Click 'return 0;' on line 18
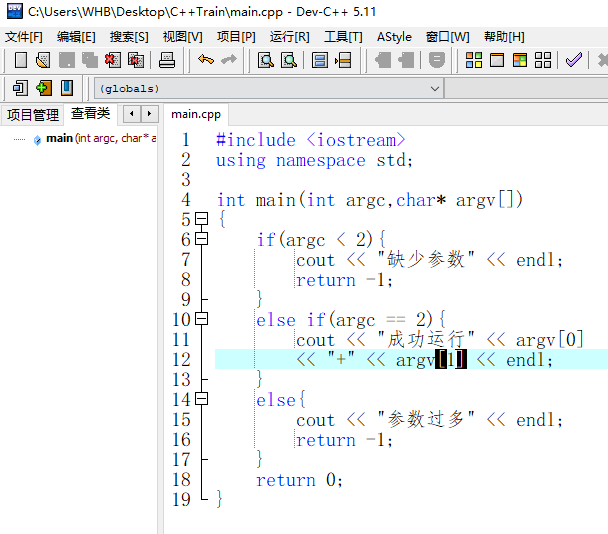 coord(299,480)
